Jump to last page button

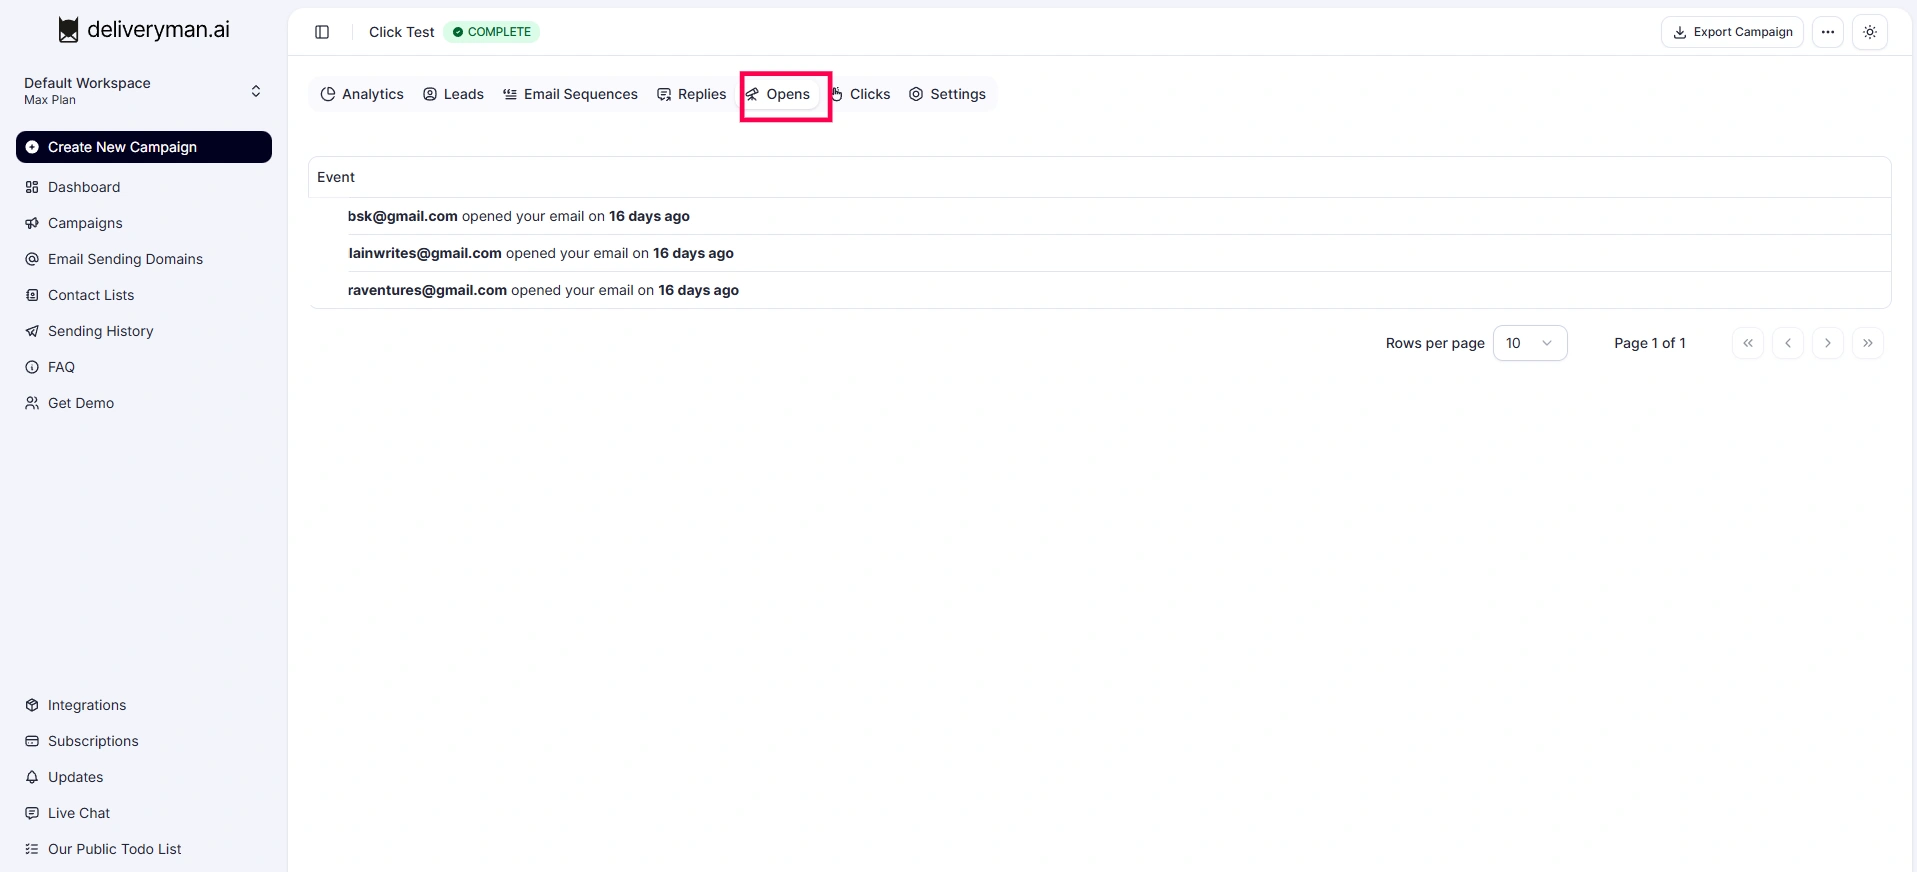tap(1867, 343)
